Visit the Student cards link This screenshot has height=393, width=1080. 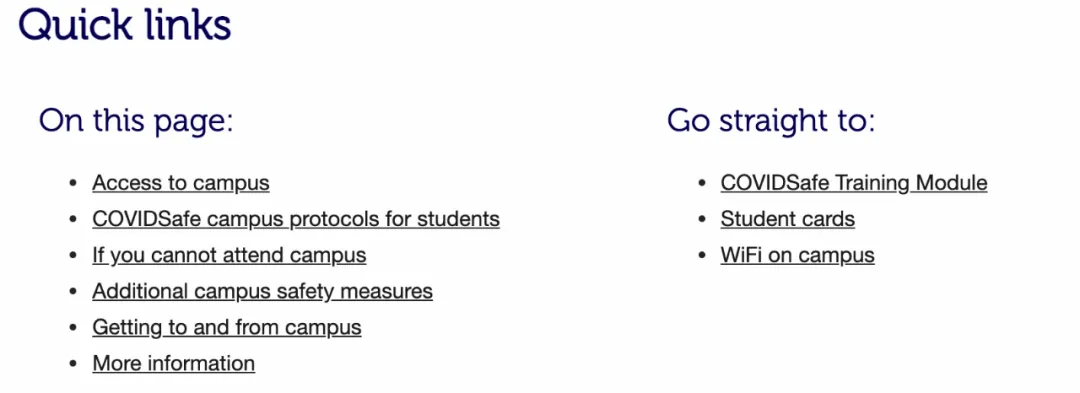click(787, 219)
